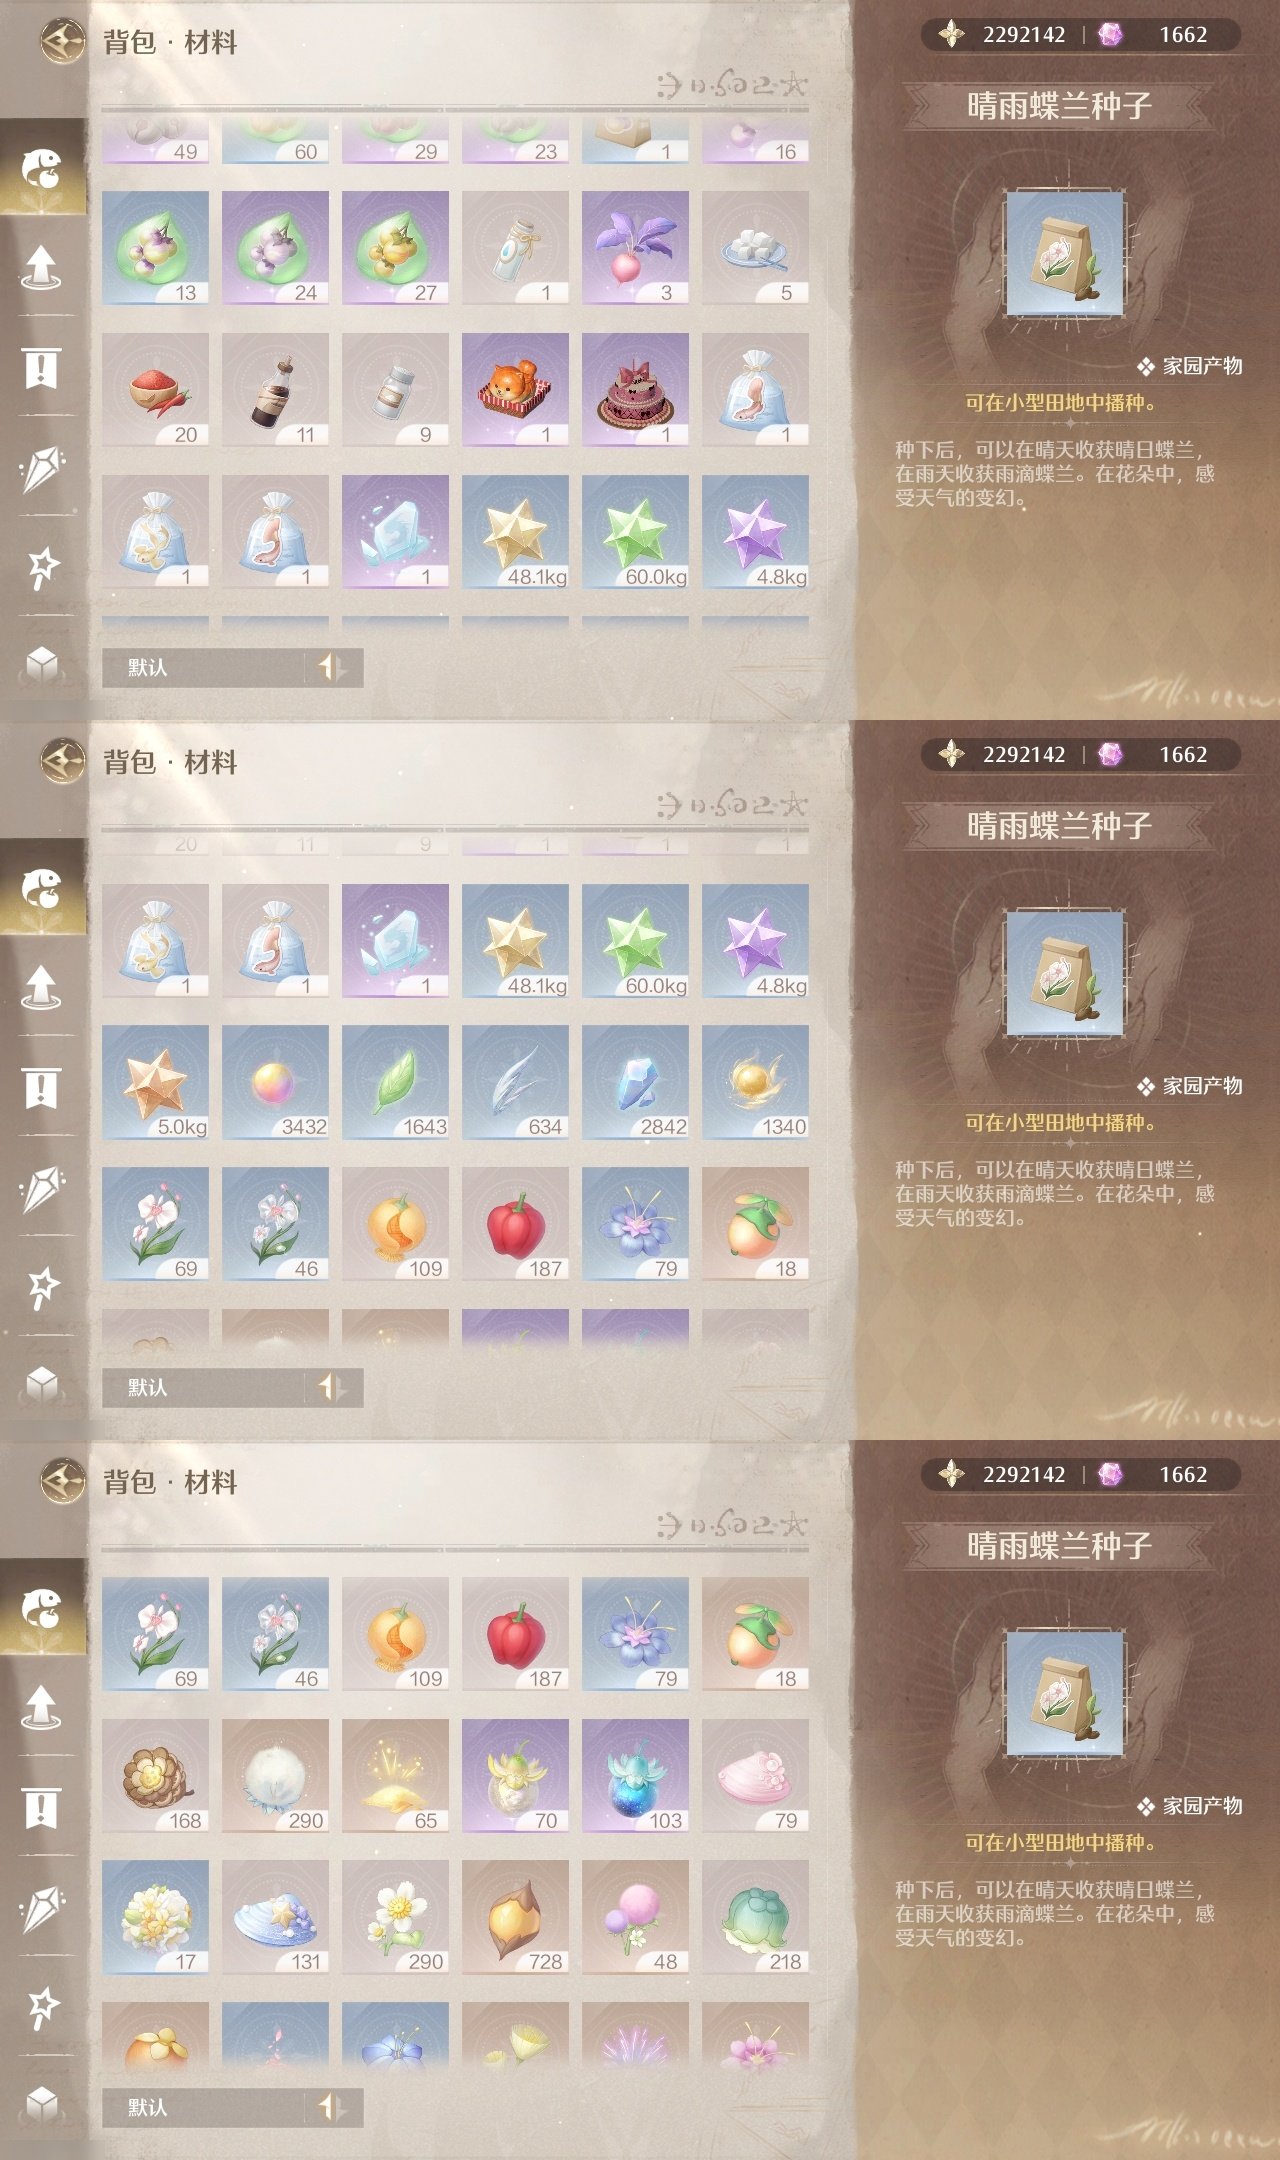Screen dimensions: 1280x2160
Task: Select the fox-shaped cake item
Action: coord(515,390)
